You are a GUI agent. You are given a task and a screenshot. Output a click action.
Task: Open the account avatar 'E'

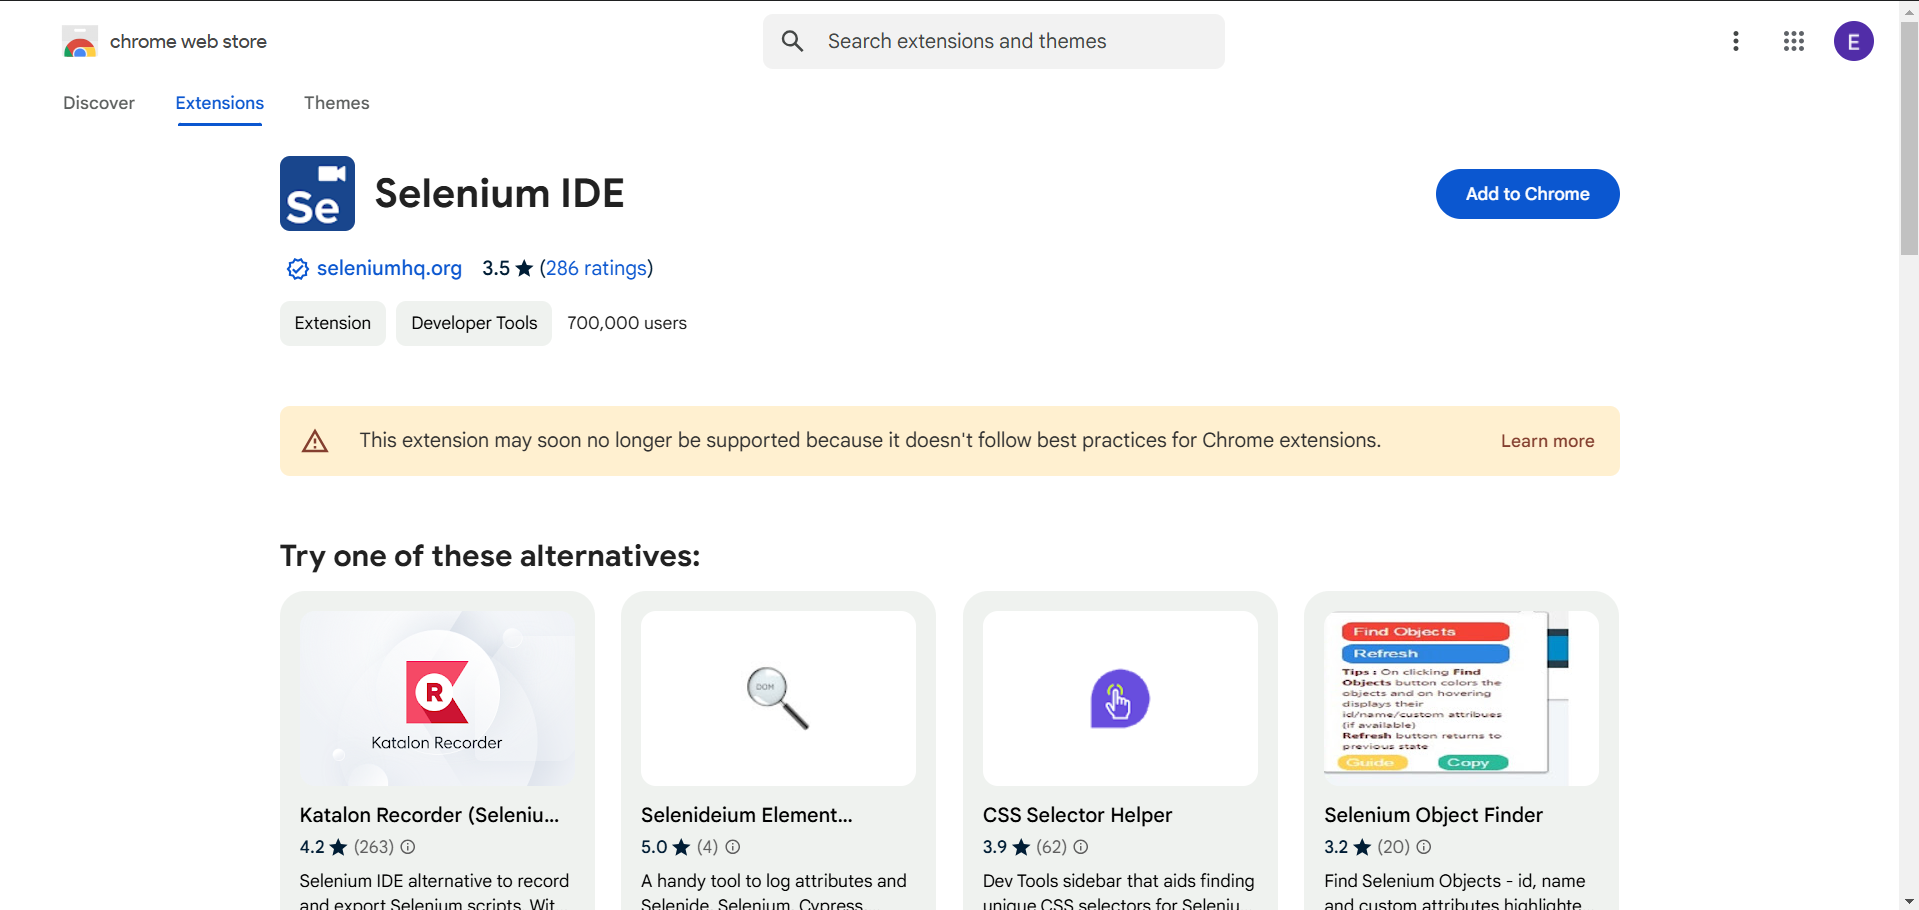1853,41
